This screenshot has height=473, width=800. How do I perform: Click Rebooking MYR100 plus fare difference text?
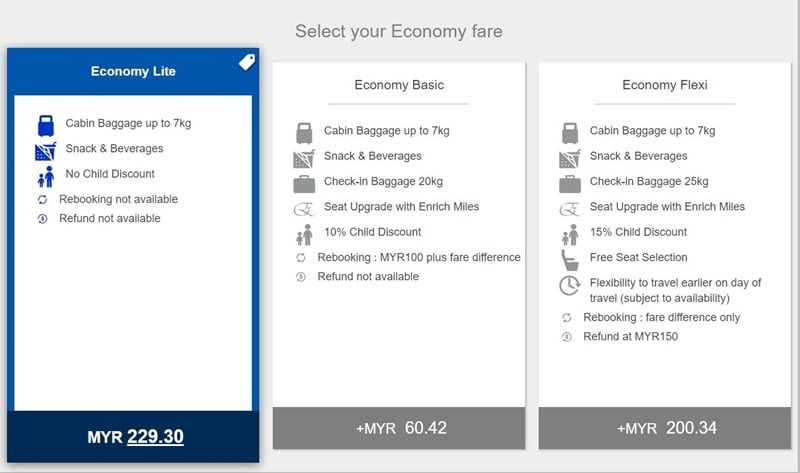point(419,257)
